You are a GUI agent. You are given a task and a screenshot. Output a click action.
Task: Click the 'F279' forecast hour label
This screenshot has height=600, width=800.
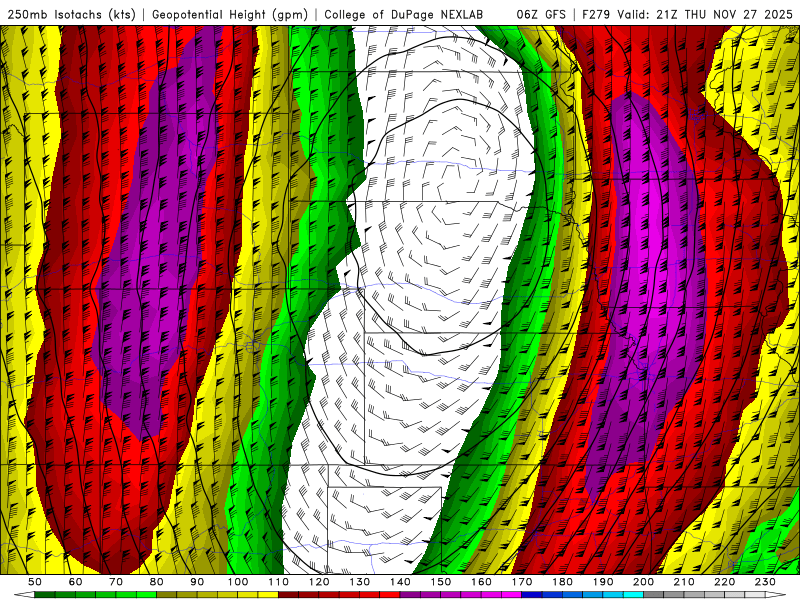tap(596, 14)
